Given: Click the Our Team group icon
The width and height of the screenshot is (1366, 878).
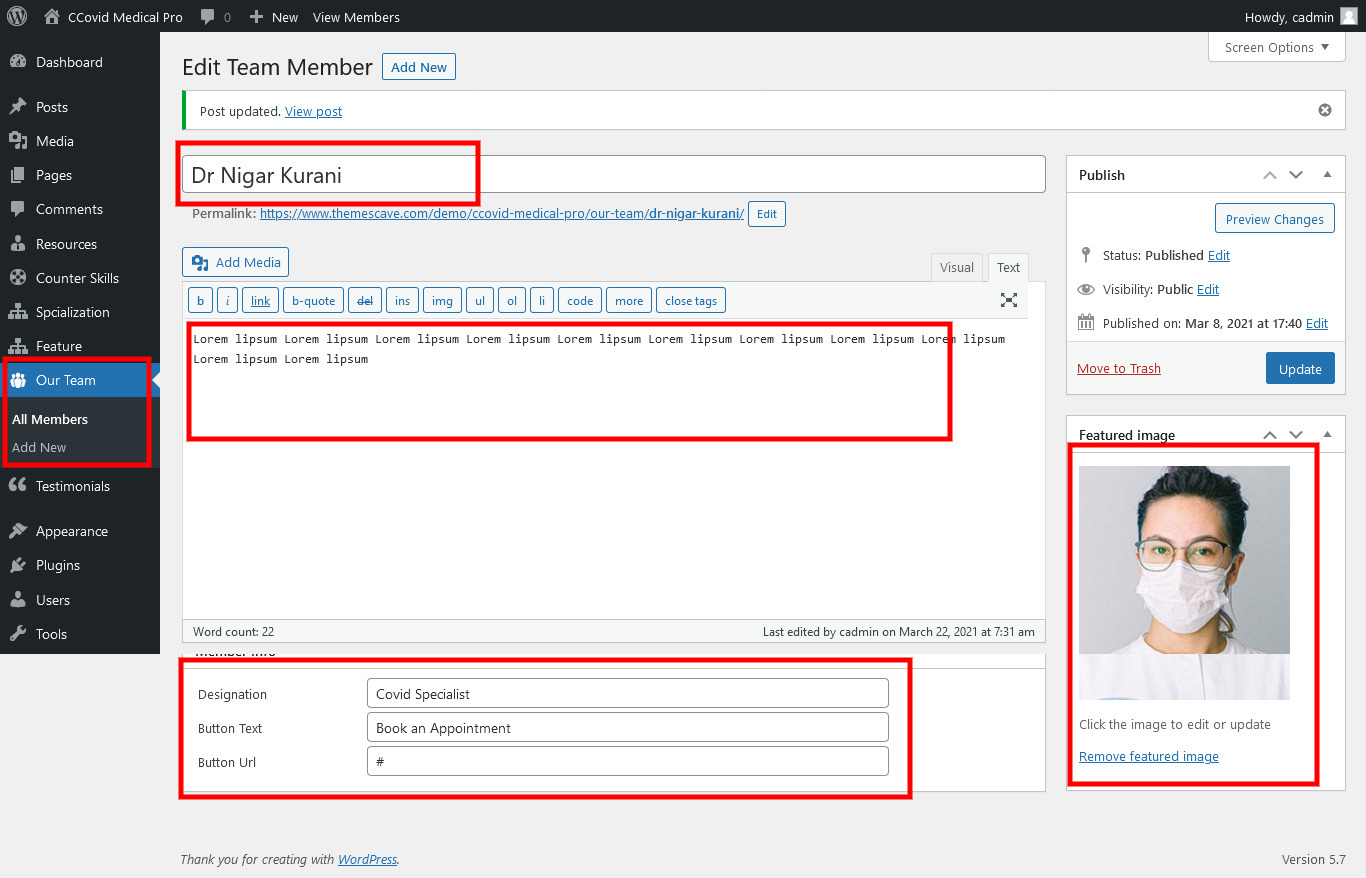Looking at the screenshot, I should pyautogui.click(x=18, y=380).
